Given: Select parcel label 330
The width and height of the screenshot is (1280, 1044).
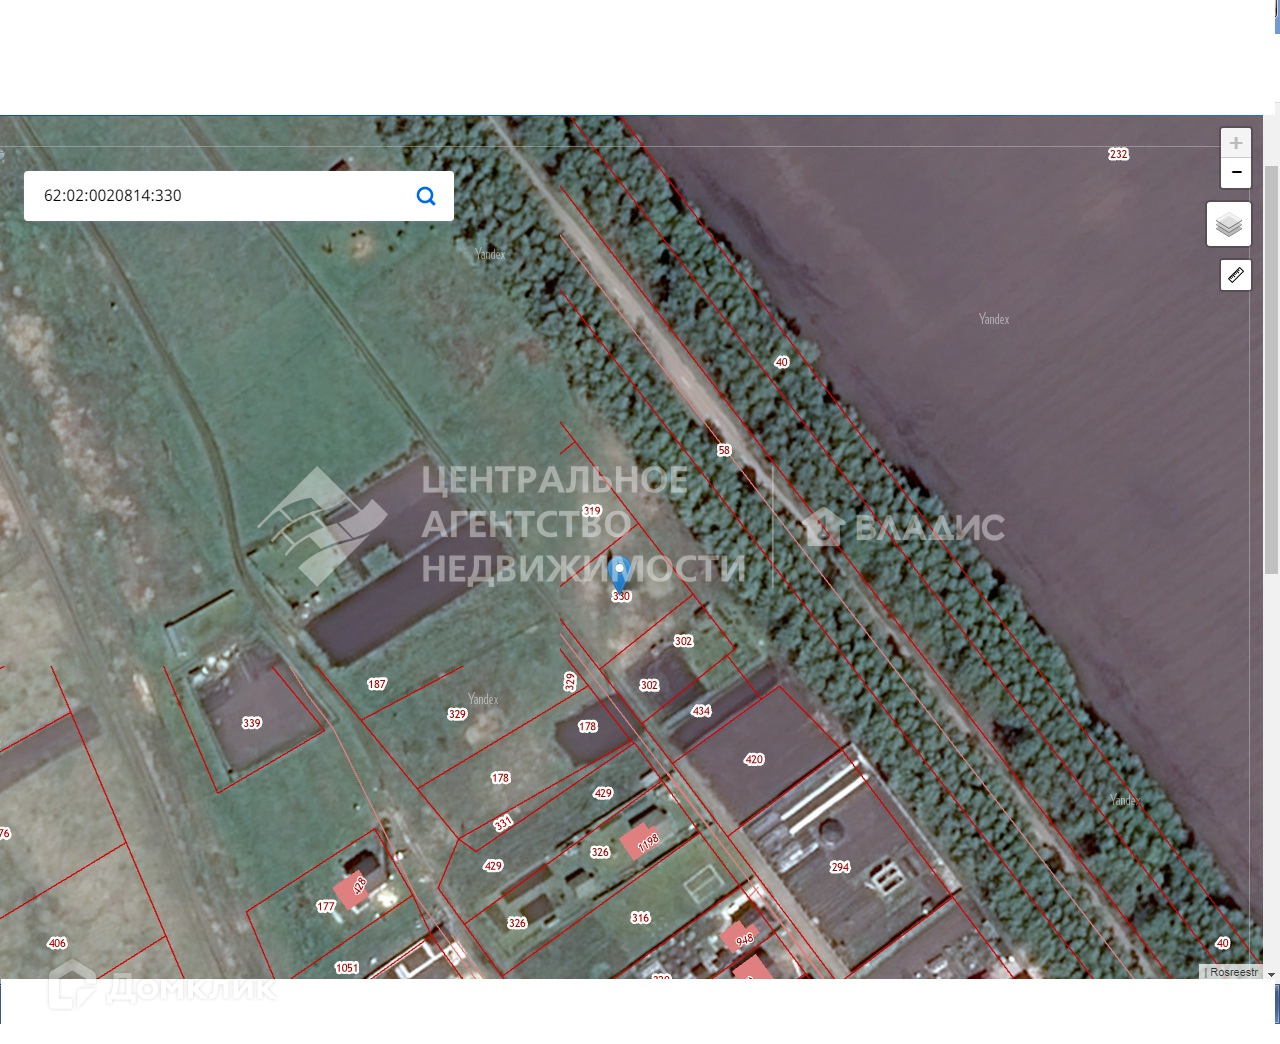Looking at the screenshot, I should click(x=621, y=596).
